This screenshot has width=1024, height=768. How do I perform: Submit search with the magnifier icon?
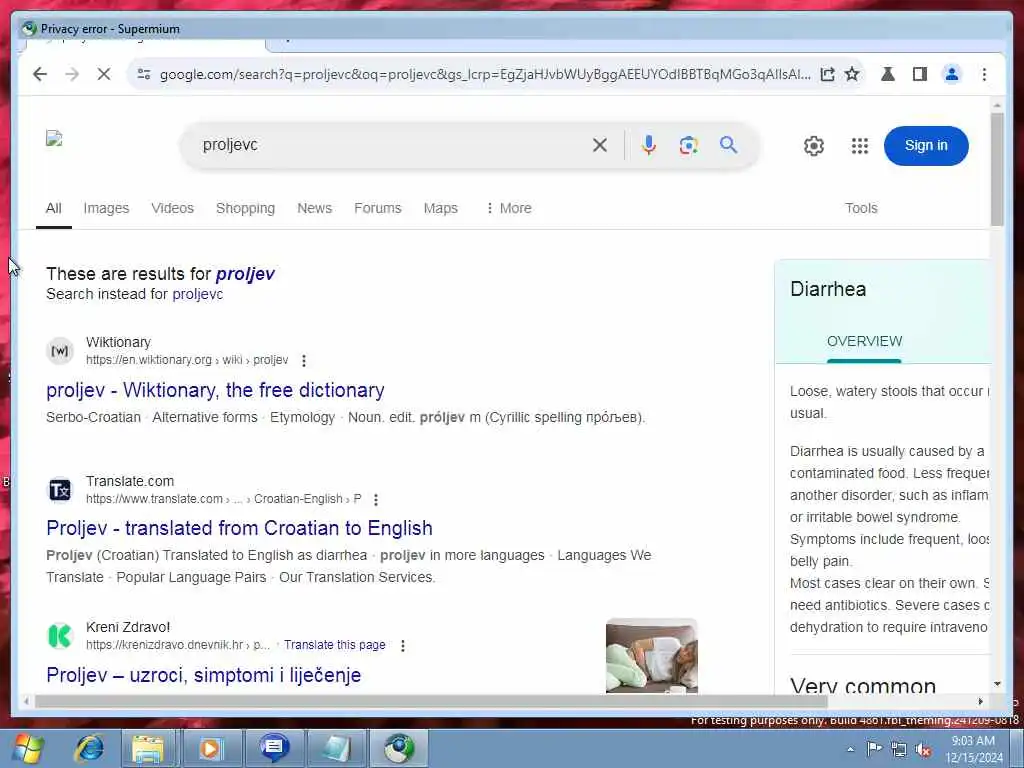pos(729,145)
